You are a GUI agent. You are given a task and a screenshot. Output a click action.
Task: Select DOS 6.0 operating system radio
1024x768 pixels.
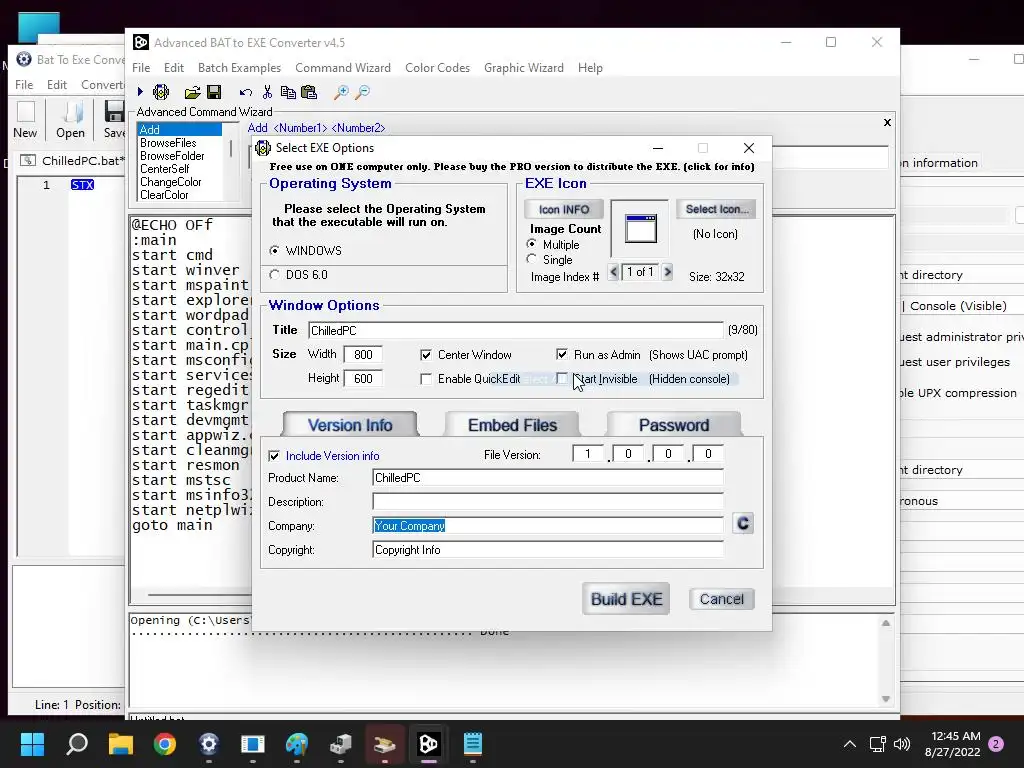(x=274, y=275)
